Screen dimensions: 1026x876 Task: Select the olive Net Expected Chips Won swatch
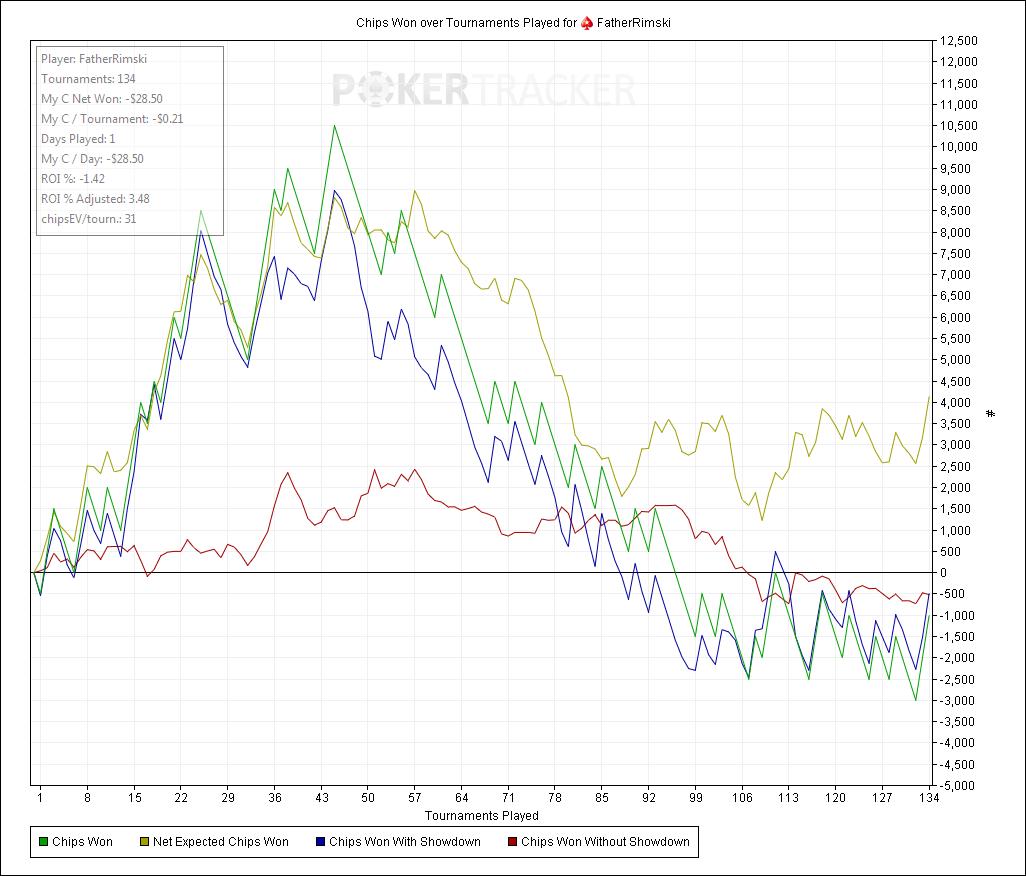tap(143, 842)
